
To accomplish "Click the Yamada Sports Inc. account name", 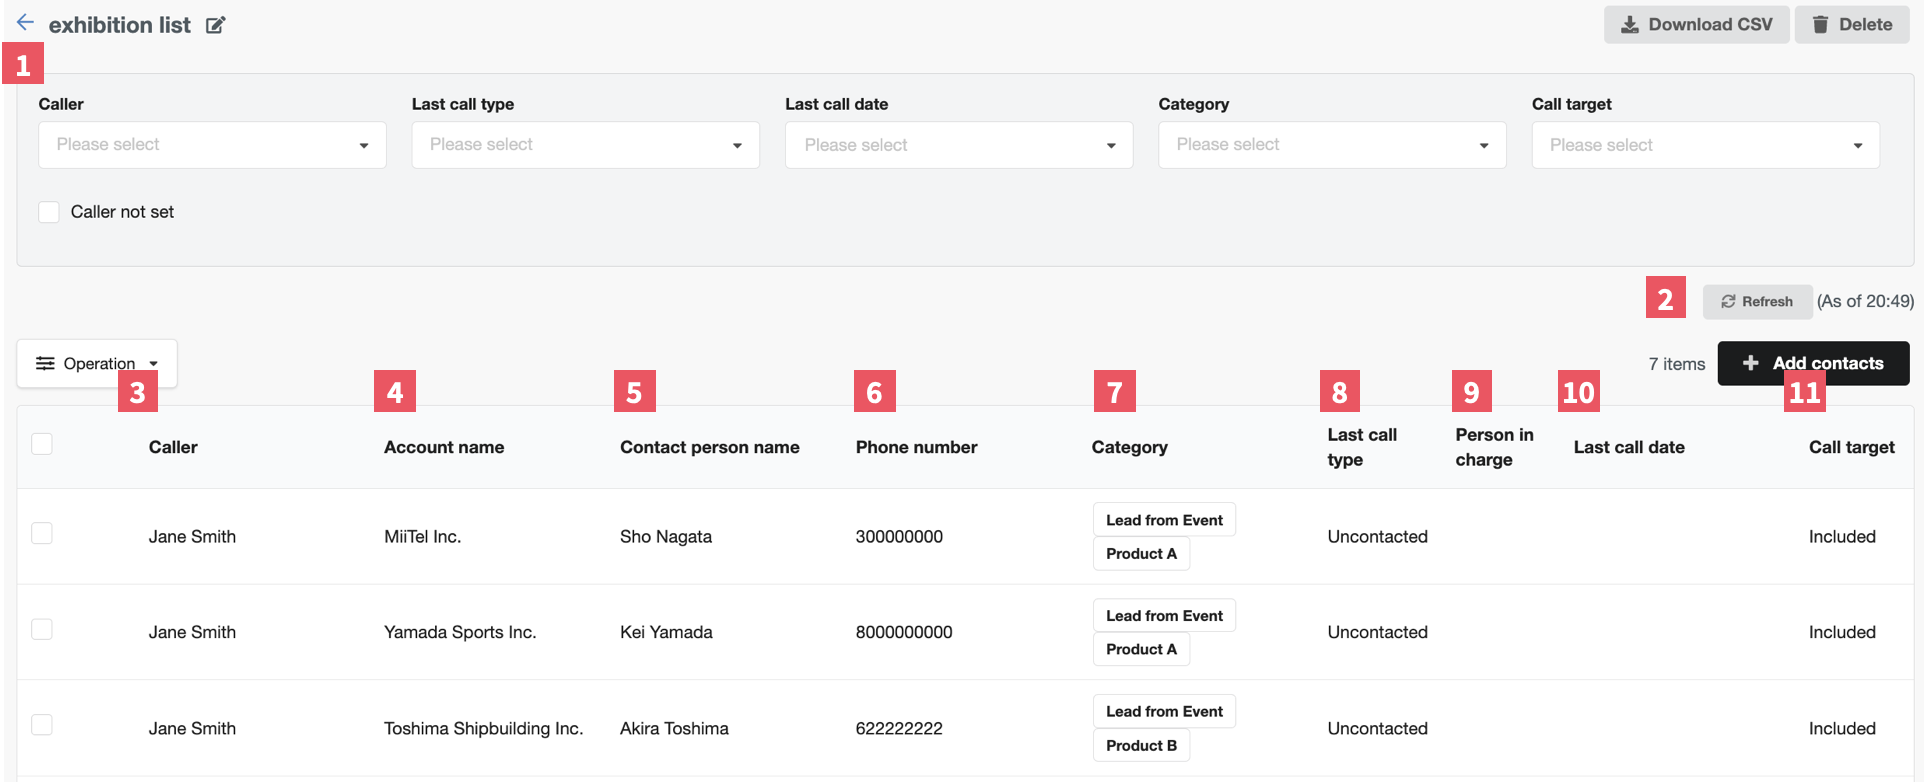I will click(460, 632).
